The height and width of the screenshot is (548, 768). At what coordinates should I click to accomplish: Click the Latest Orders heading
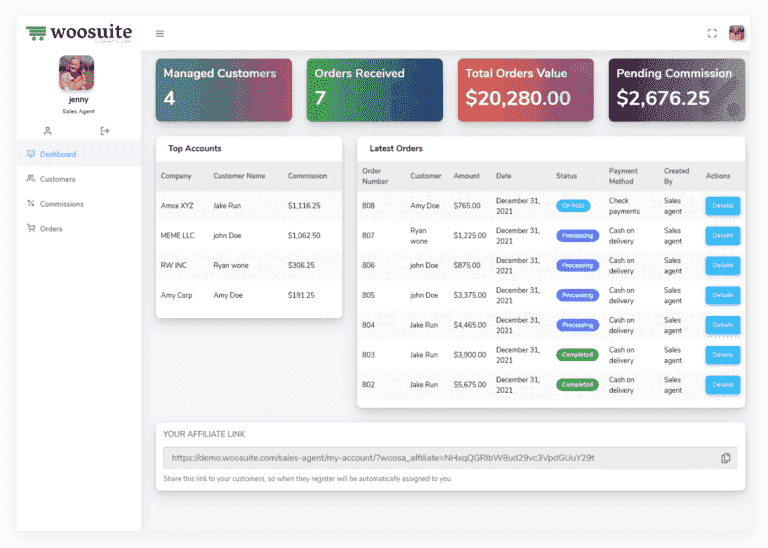(396, 148)
